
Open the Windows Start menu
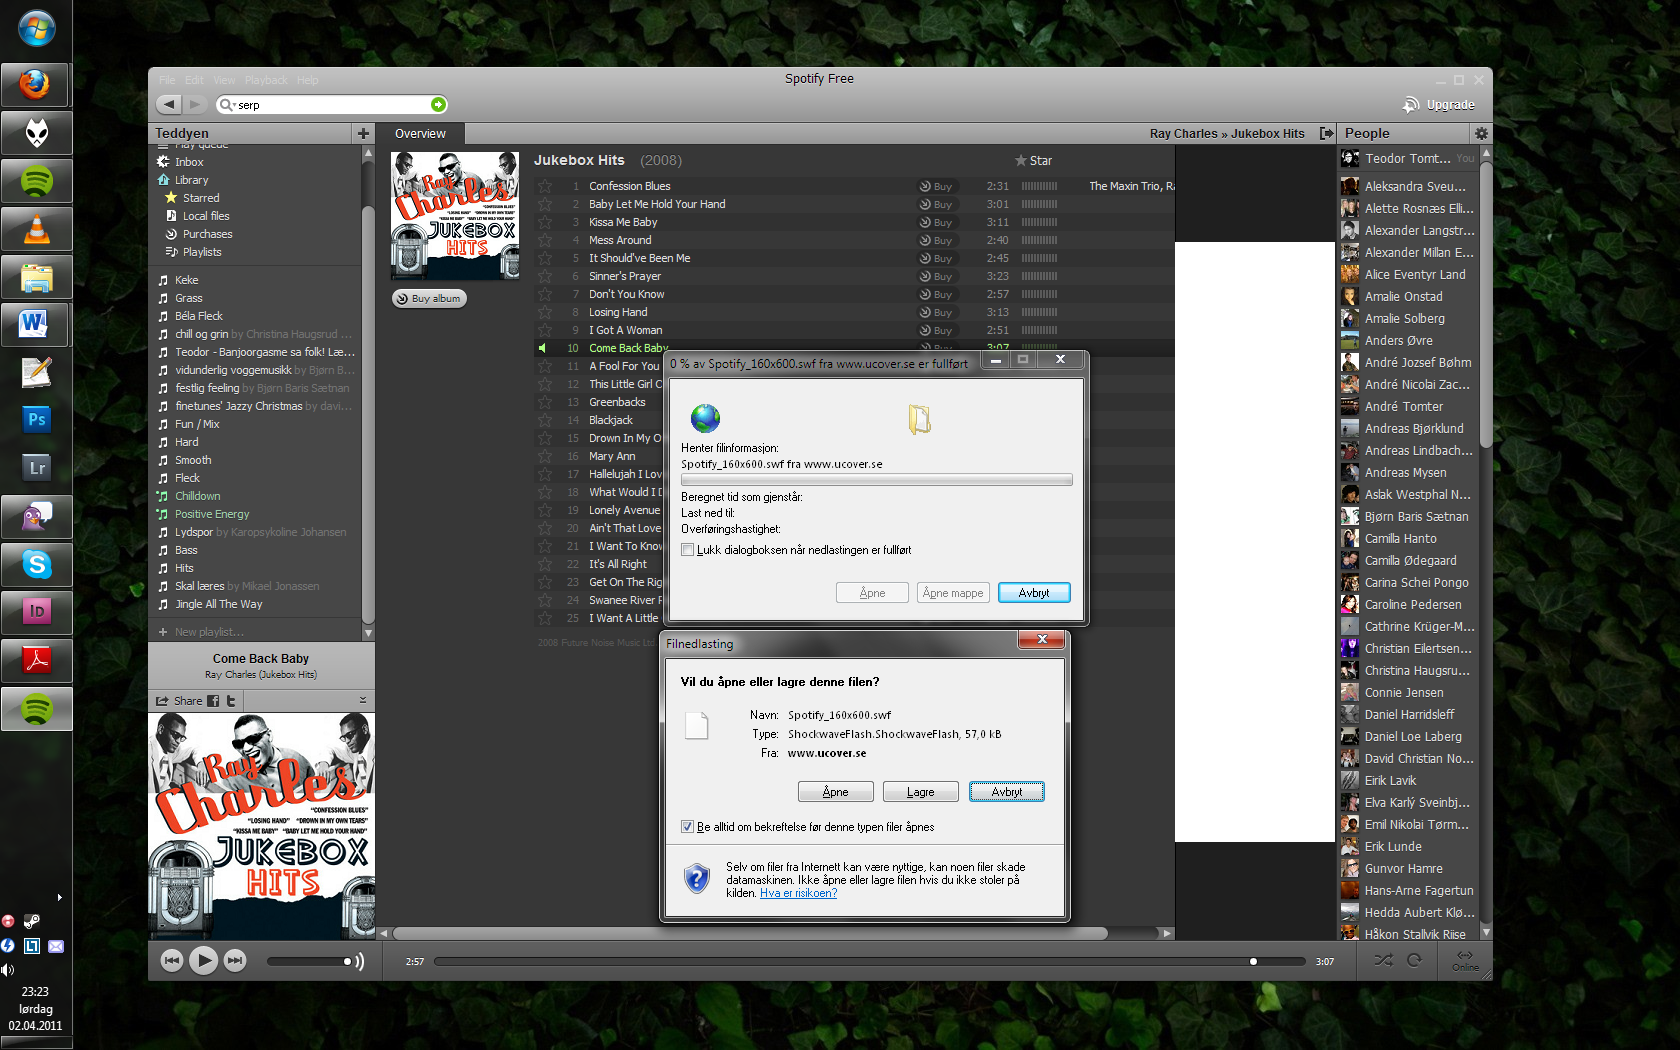pos(36,28)
